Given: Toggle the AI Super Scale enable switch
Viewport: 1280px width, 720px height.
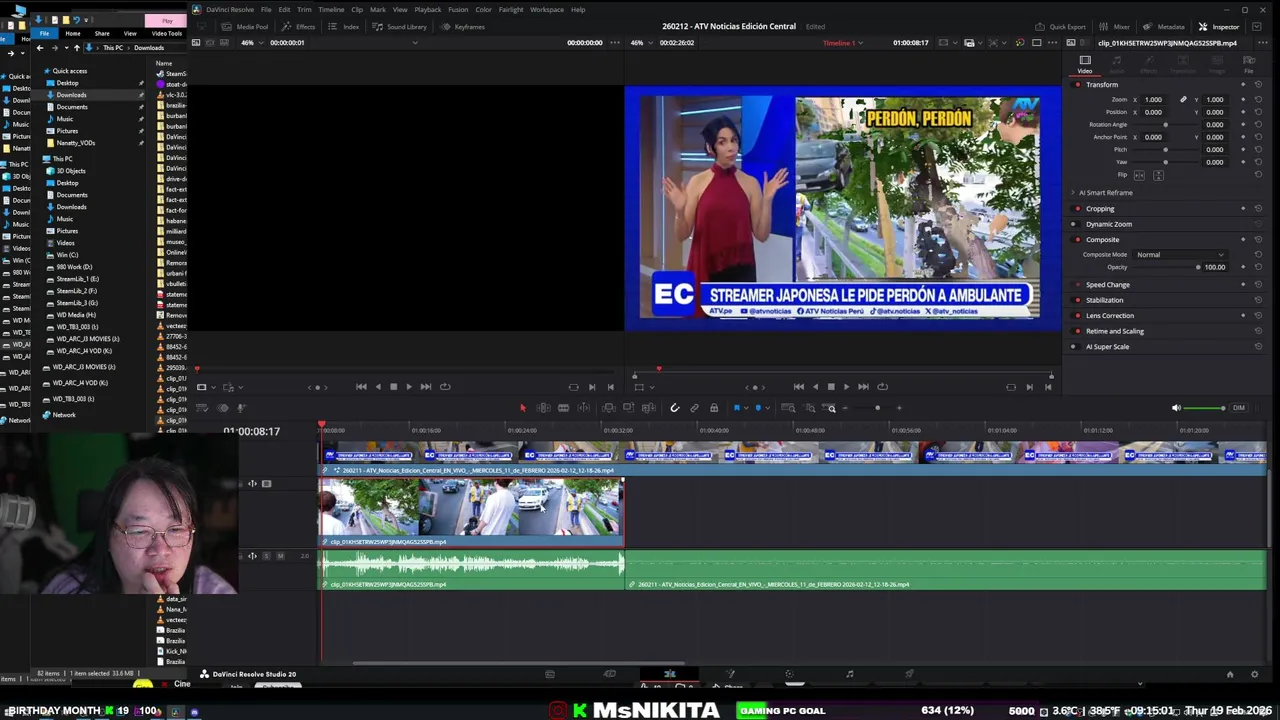Looking at the screenshot, I should (x=1077, y=347).
